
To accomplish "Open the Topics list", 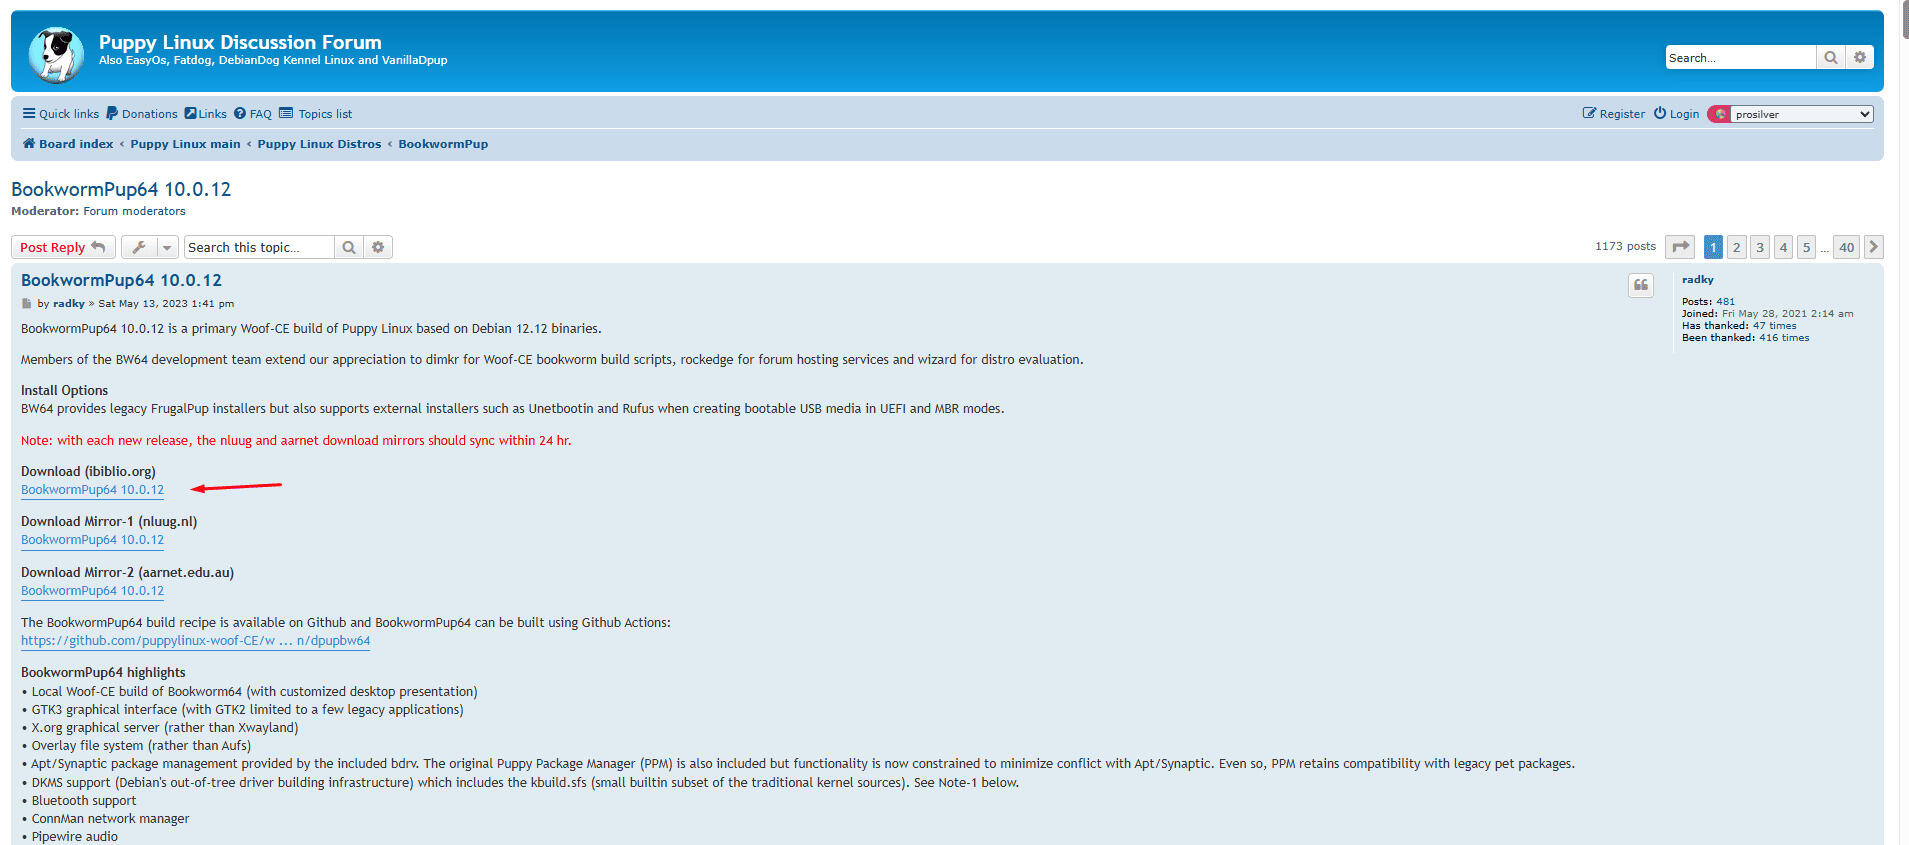I will tap(316, 114).
